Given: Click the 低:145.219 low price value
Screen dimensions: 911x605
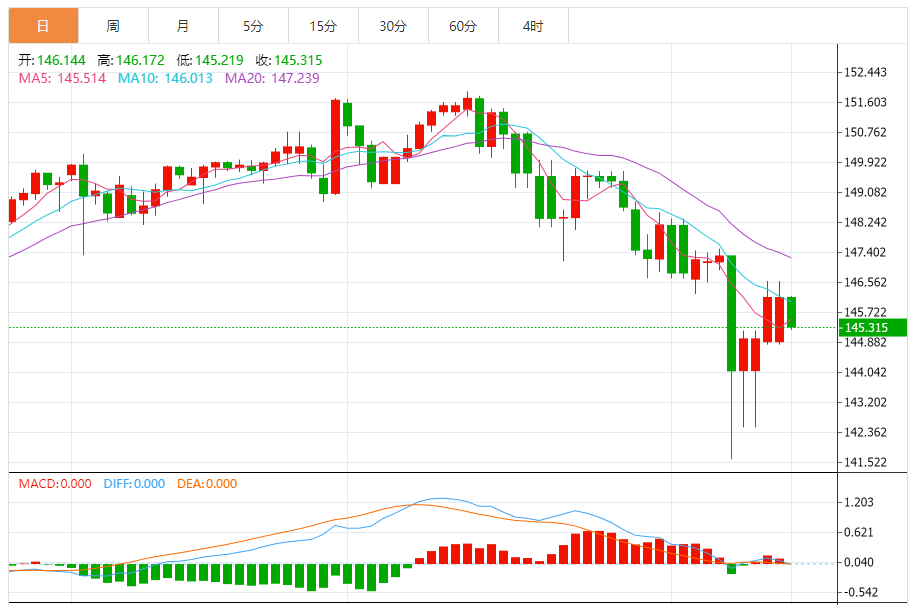Looking at the screenshot, I should pos(210,60).
